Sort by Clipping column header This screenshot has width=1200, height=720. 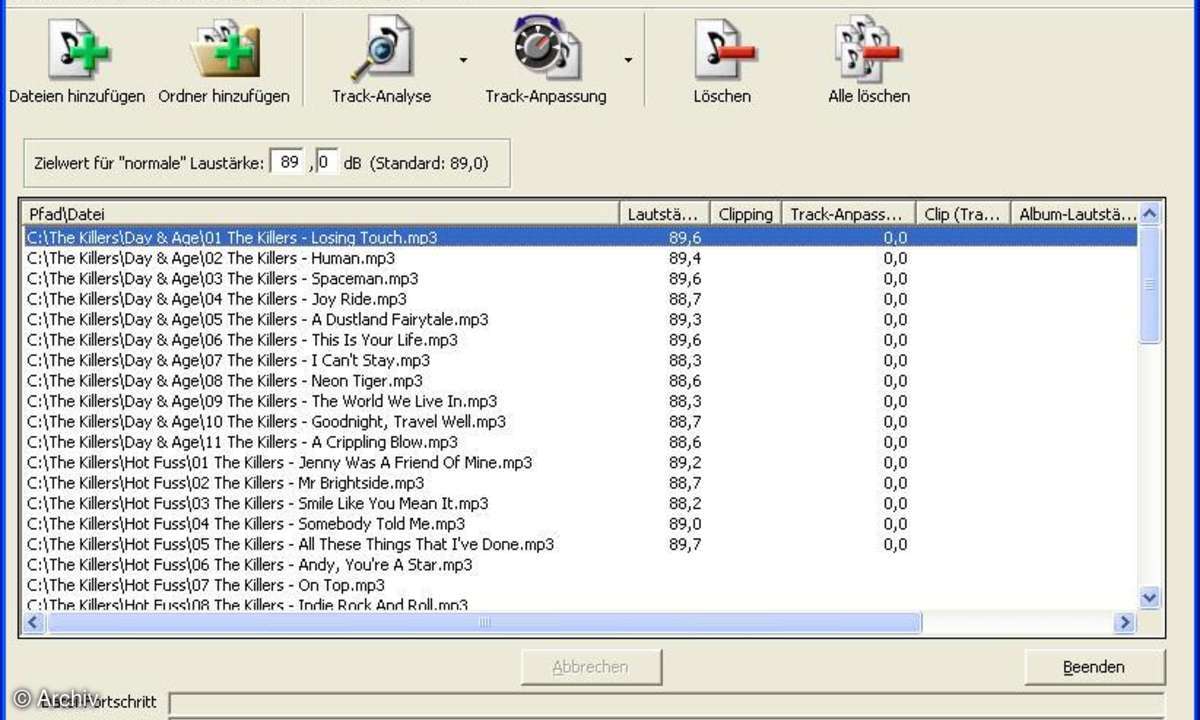pos(745,214)
